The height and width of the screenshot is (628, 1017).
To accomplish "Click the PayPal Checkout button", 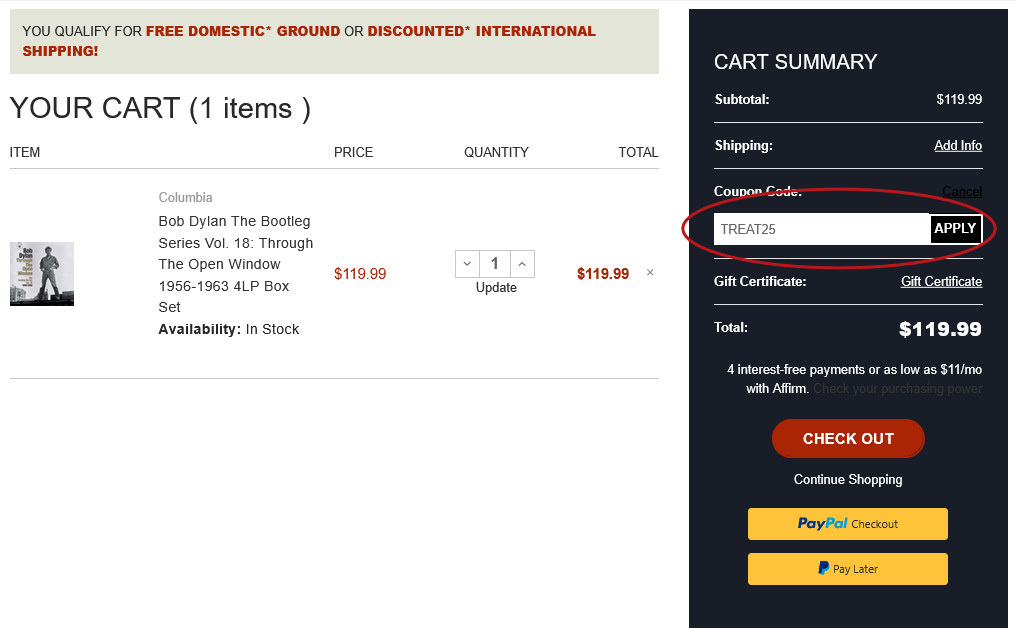I will pyautogui.click(x=847, y=523).
